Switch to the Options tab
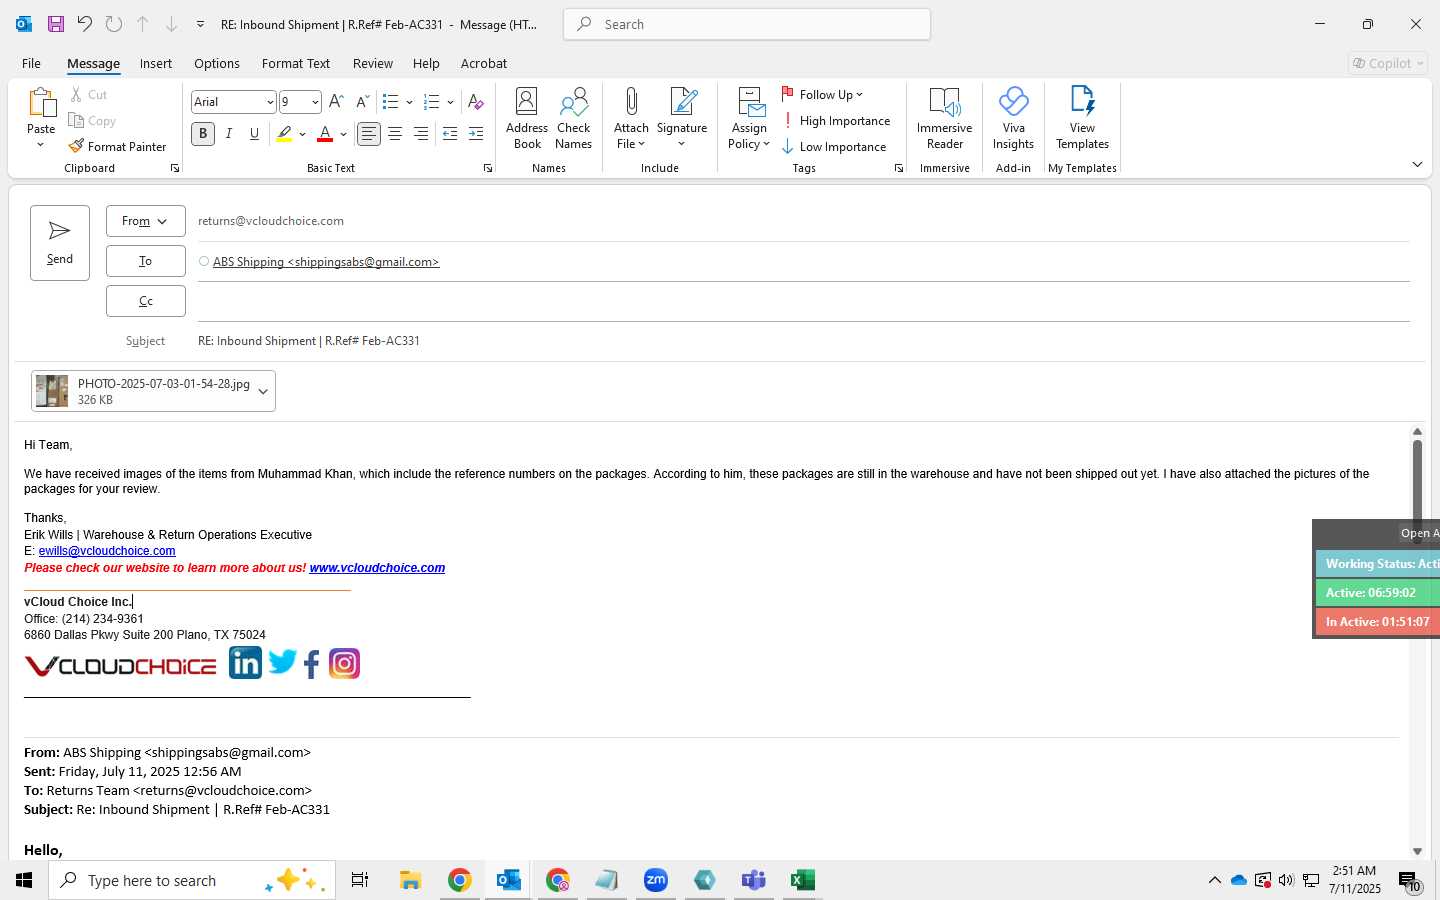The image size is (1440, 900). click(x=217, y=63)
